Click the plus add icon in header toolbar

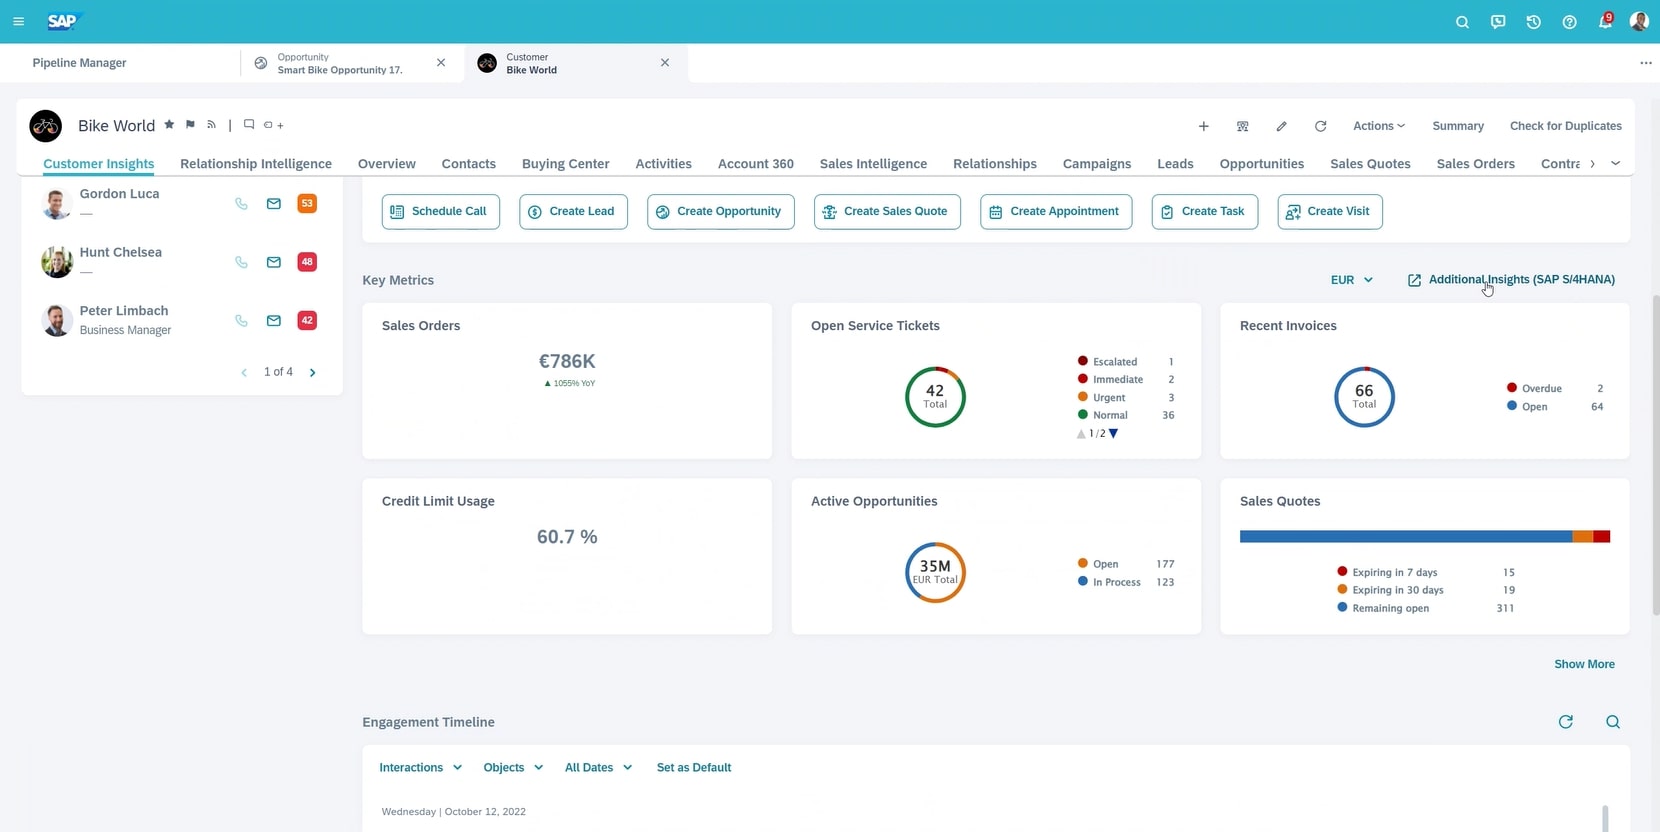click(1204, 126)
